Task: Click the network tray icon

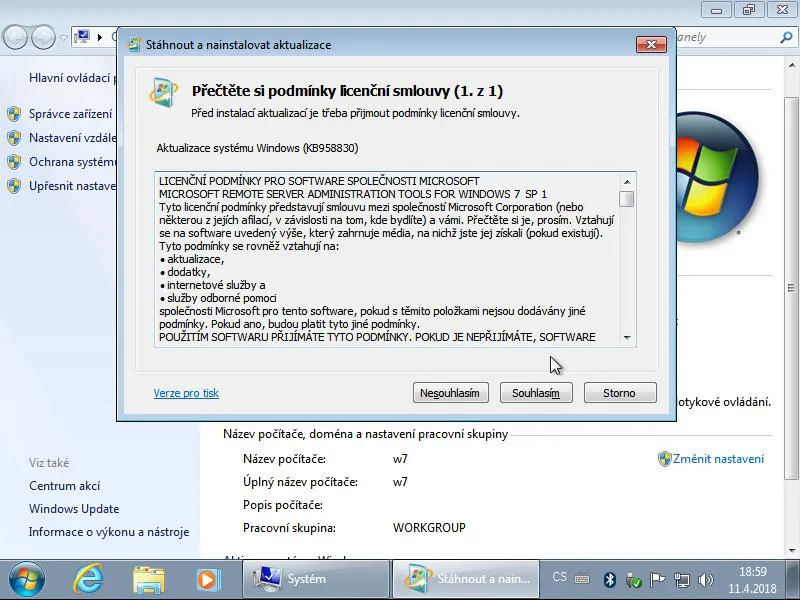Action: (x=682, y=580)
